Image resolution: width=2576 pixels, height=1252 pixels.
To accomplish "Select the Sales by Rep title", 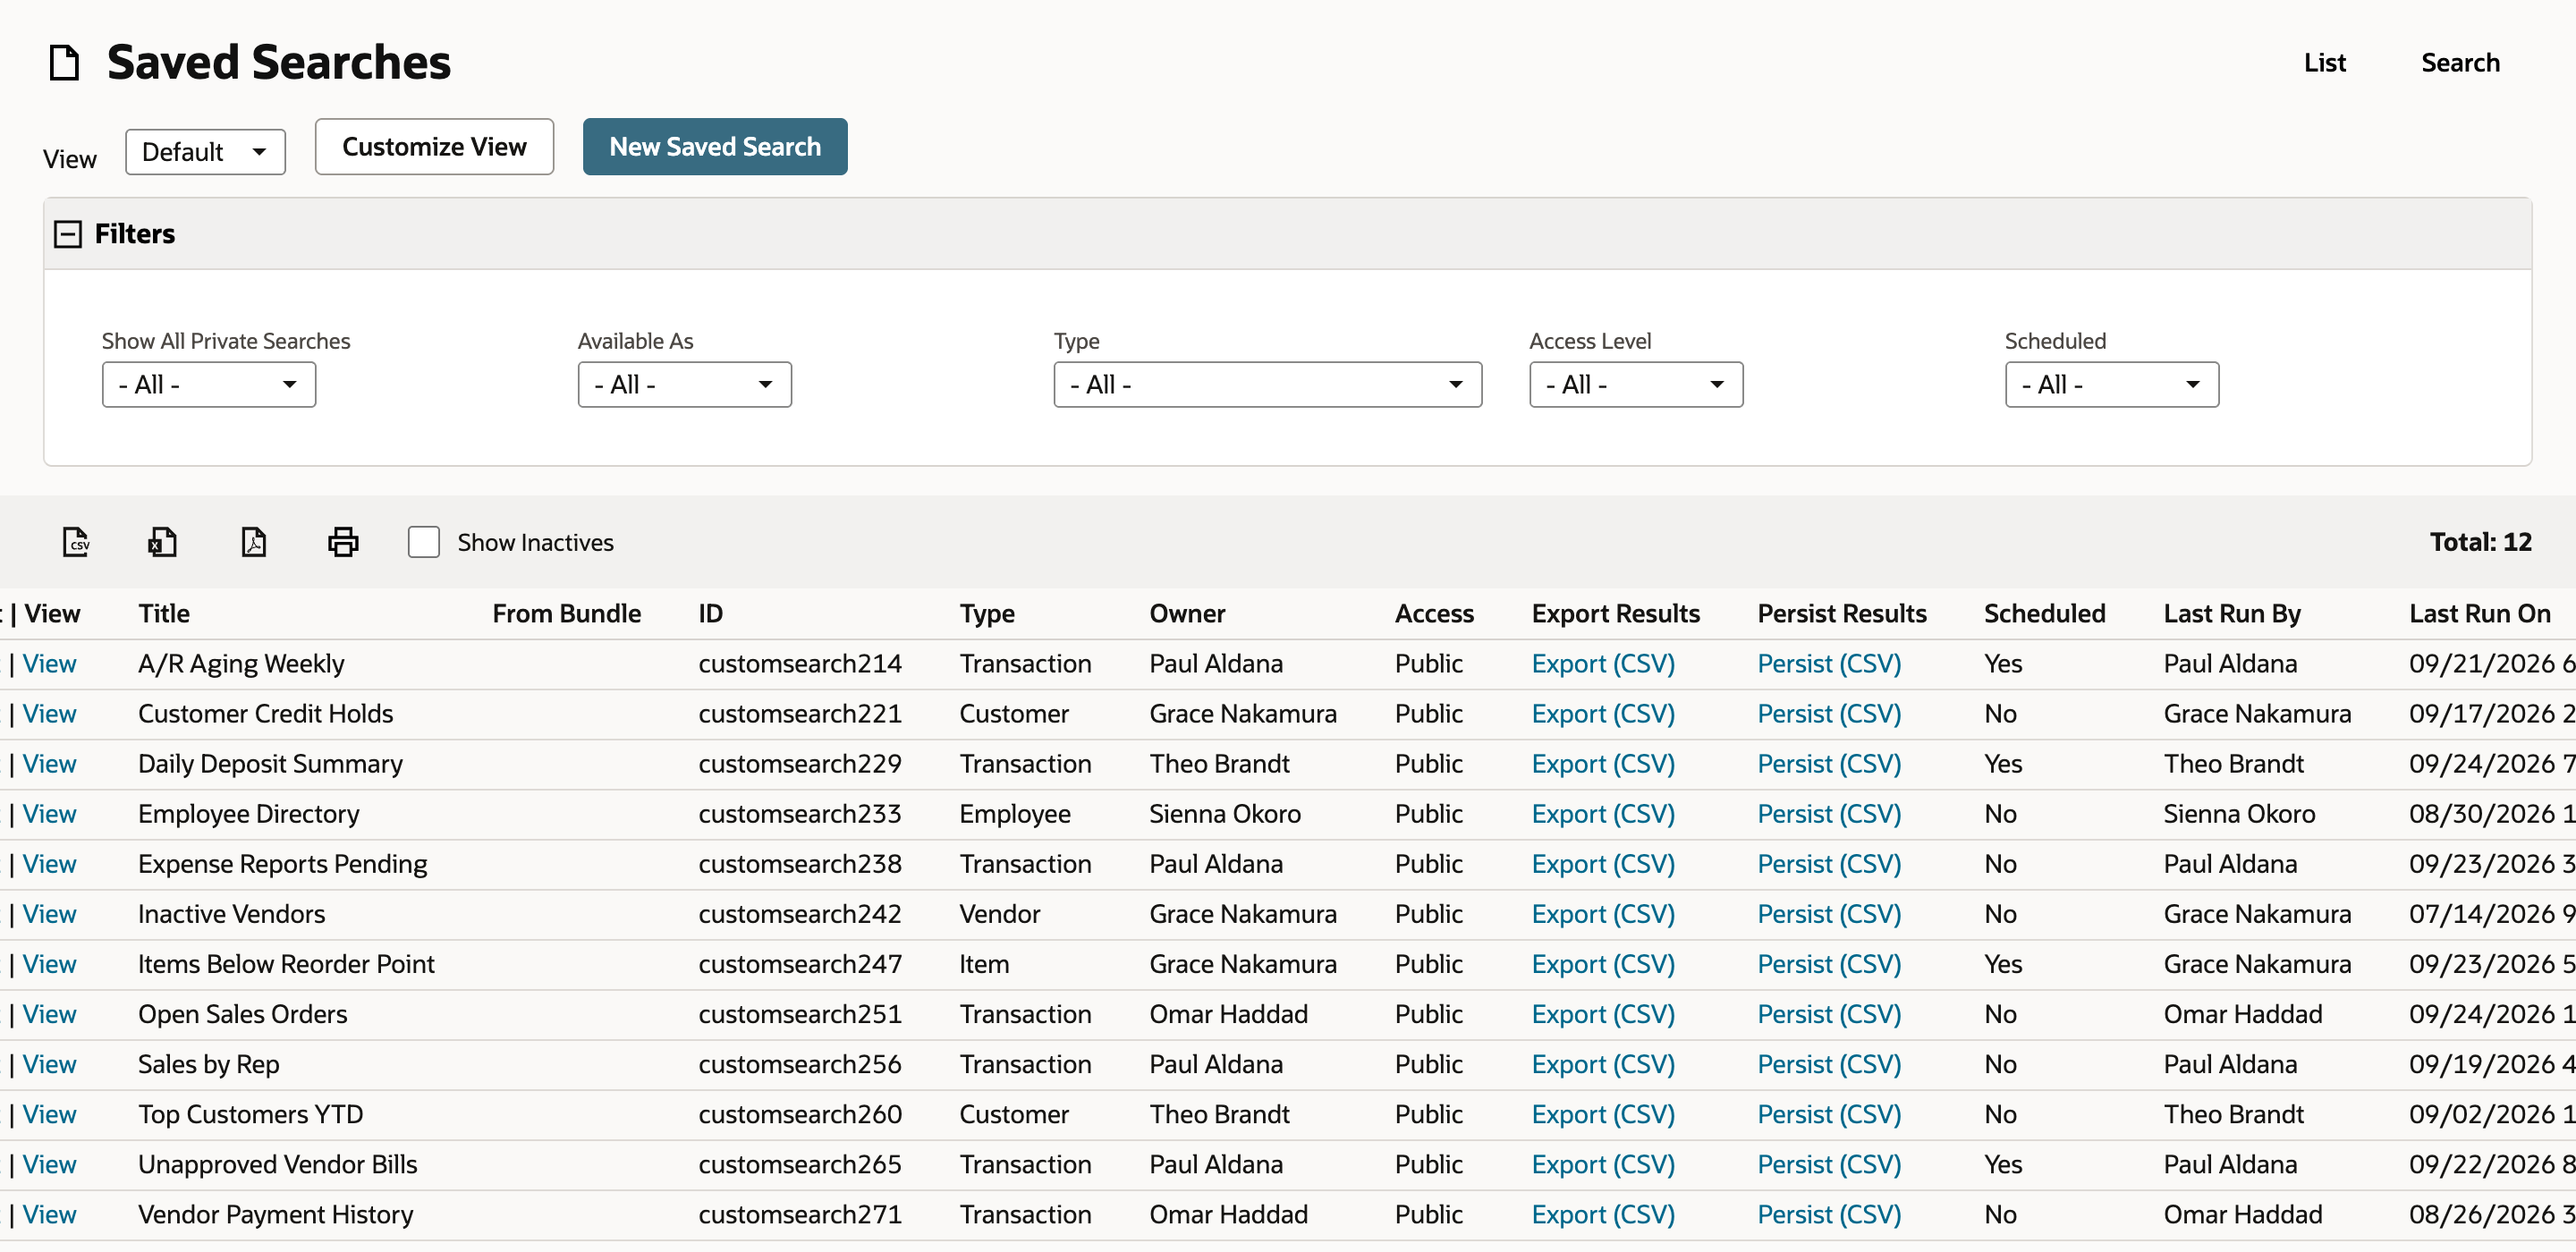I will (x=209, y=1064).
